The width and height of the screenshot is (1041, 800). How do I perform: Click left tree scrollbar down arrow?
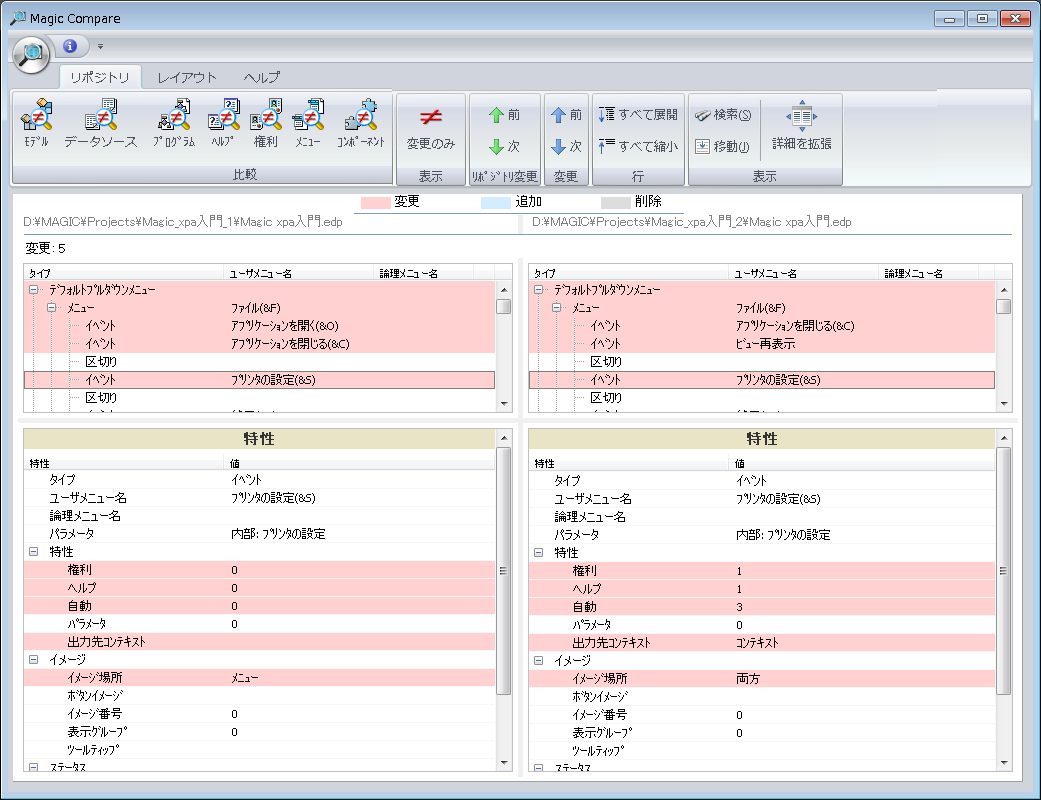(x=504, y=404)
